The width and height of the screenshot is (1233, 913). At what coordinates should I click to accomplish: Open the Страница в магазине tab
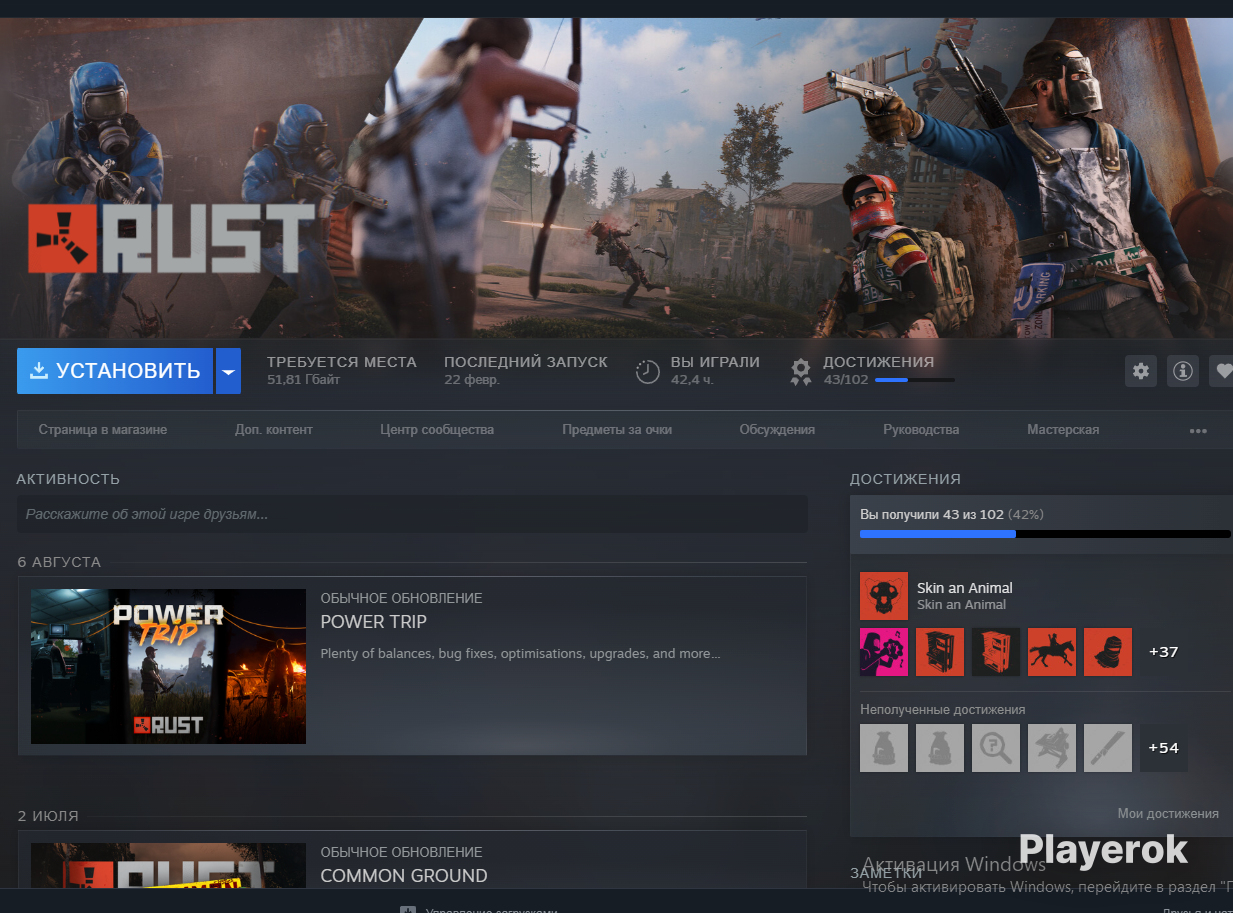[x=103, y=430]
